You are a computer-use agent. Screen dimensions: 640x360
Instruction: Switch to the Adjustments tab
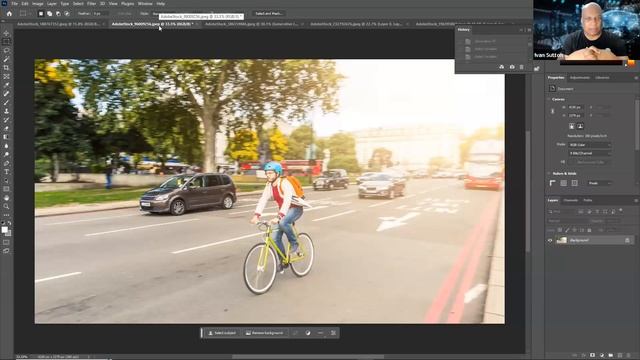580,78
